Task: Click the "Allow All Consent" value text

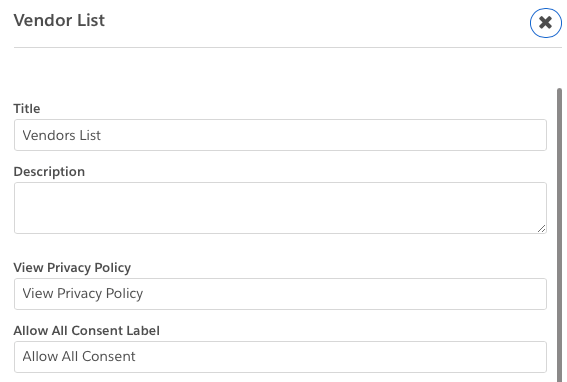Action: 79,357
